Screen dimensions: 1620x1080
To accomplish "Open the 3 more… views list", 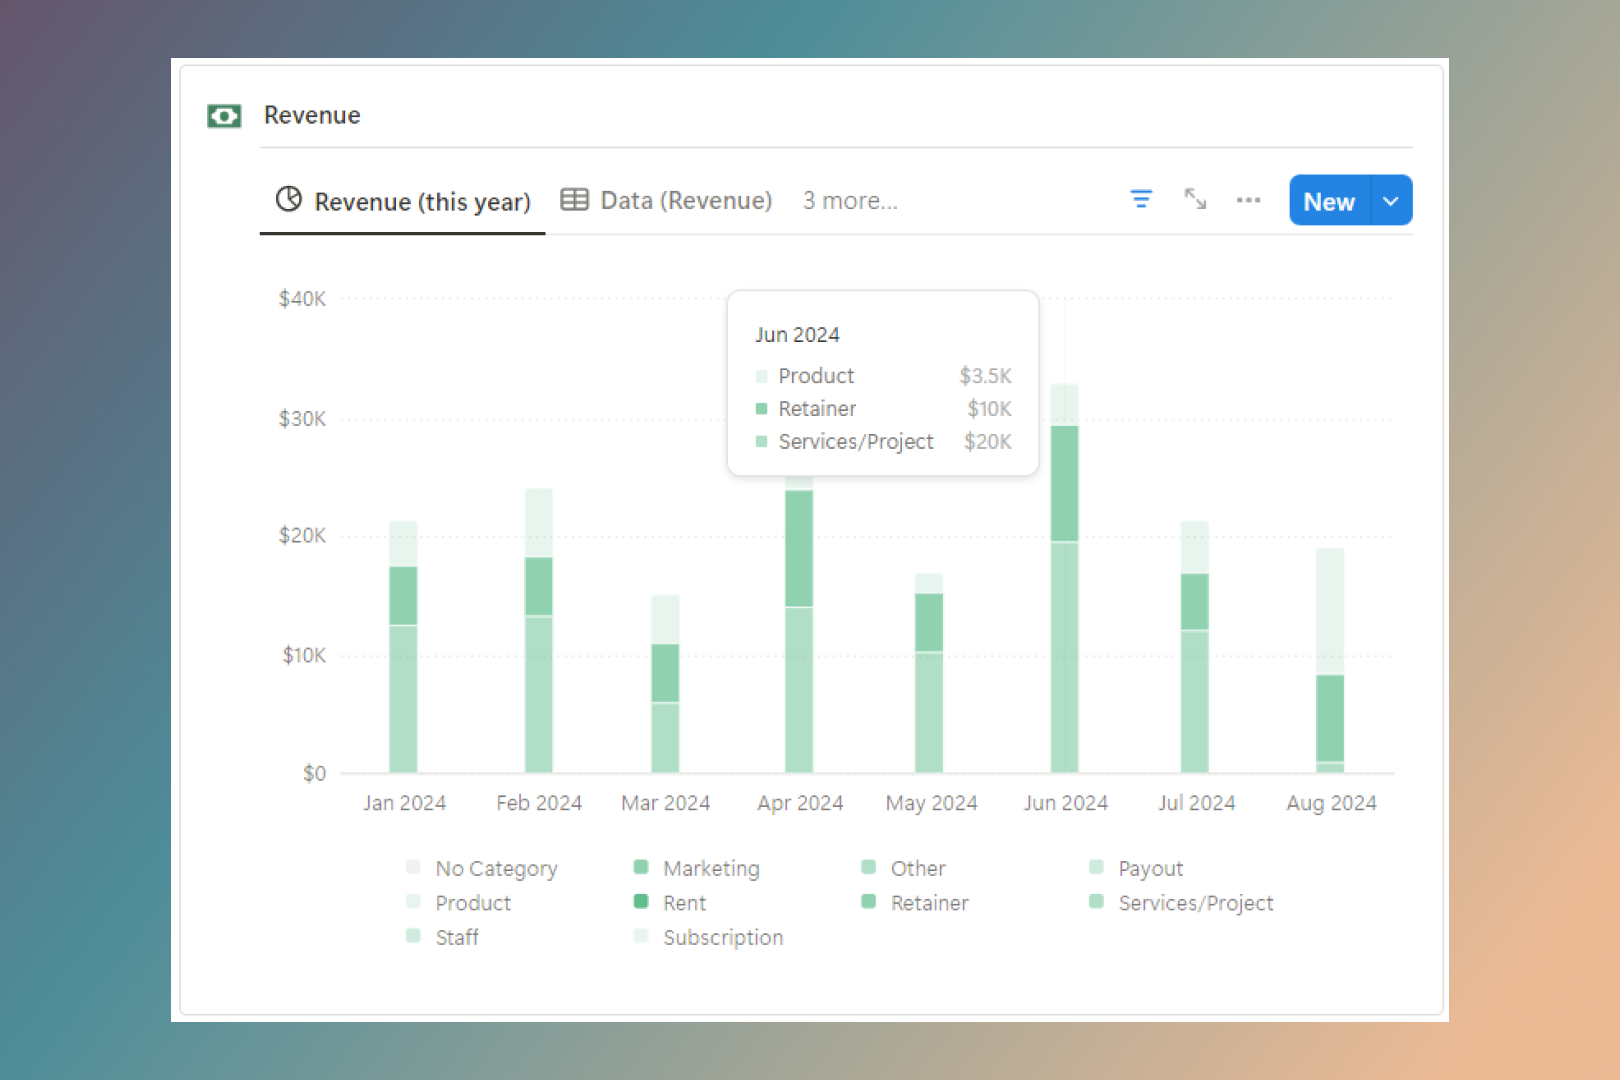I will point(850,201).
